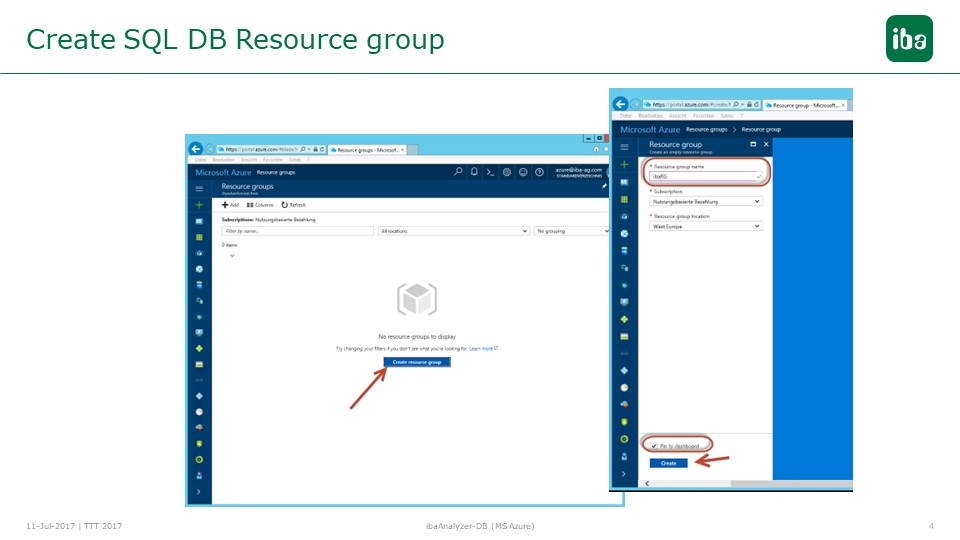This screenshot has height=540, width=960.
Task: Toggle hamburger menu in right window
Action: pyautogui.click(x=624, y=147)
